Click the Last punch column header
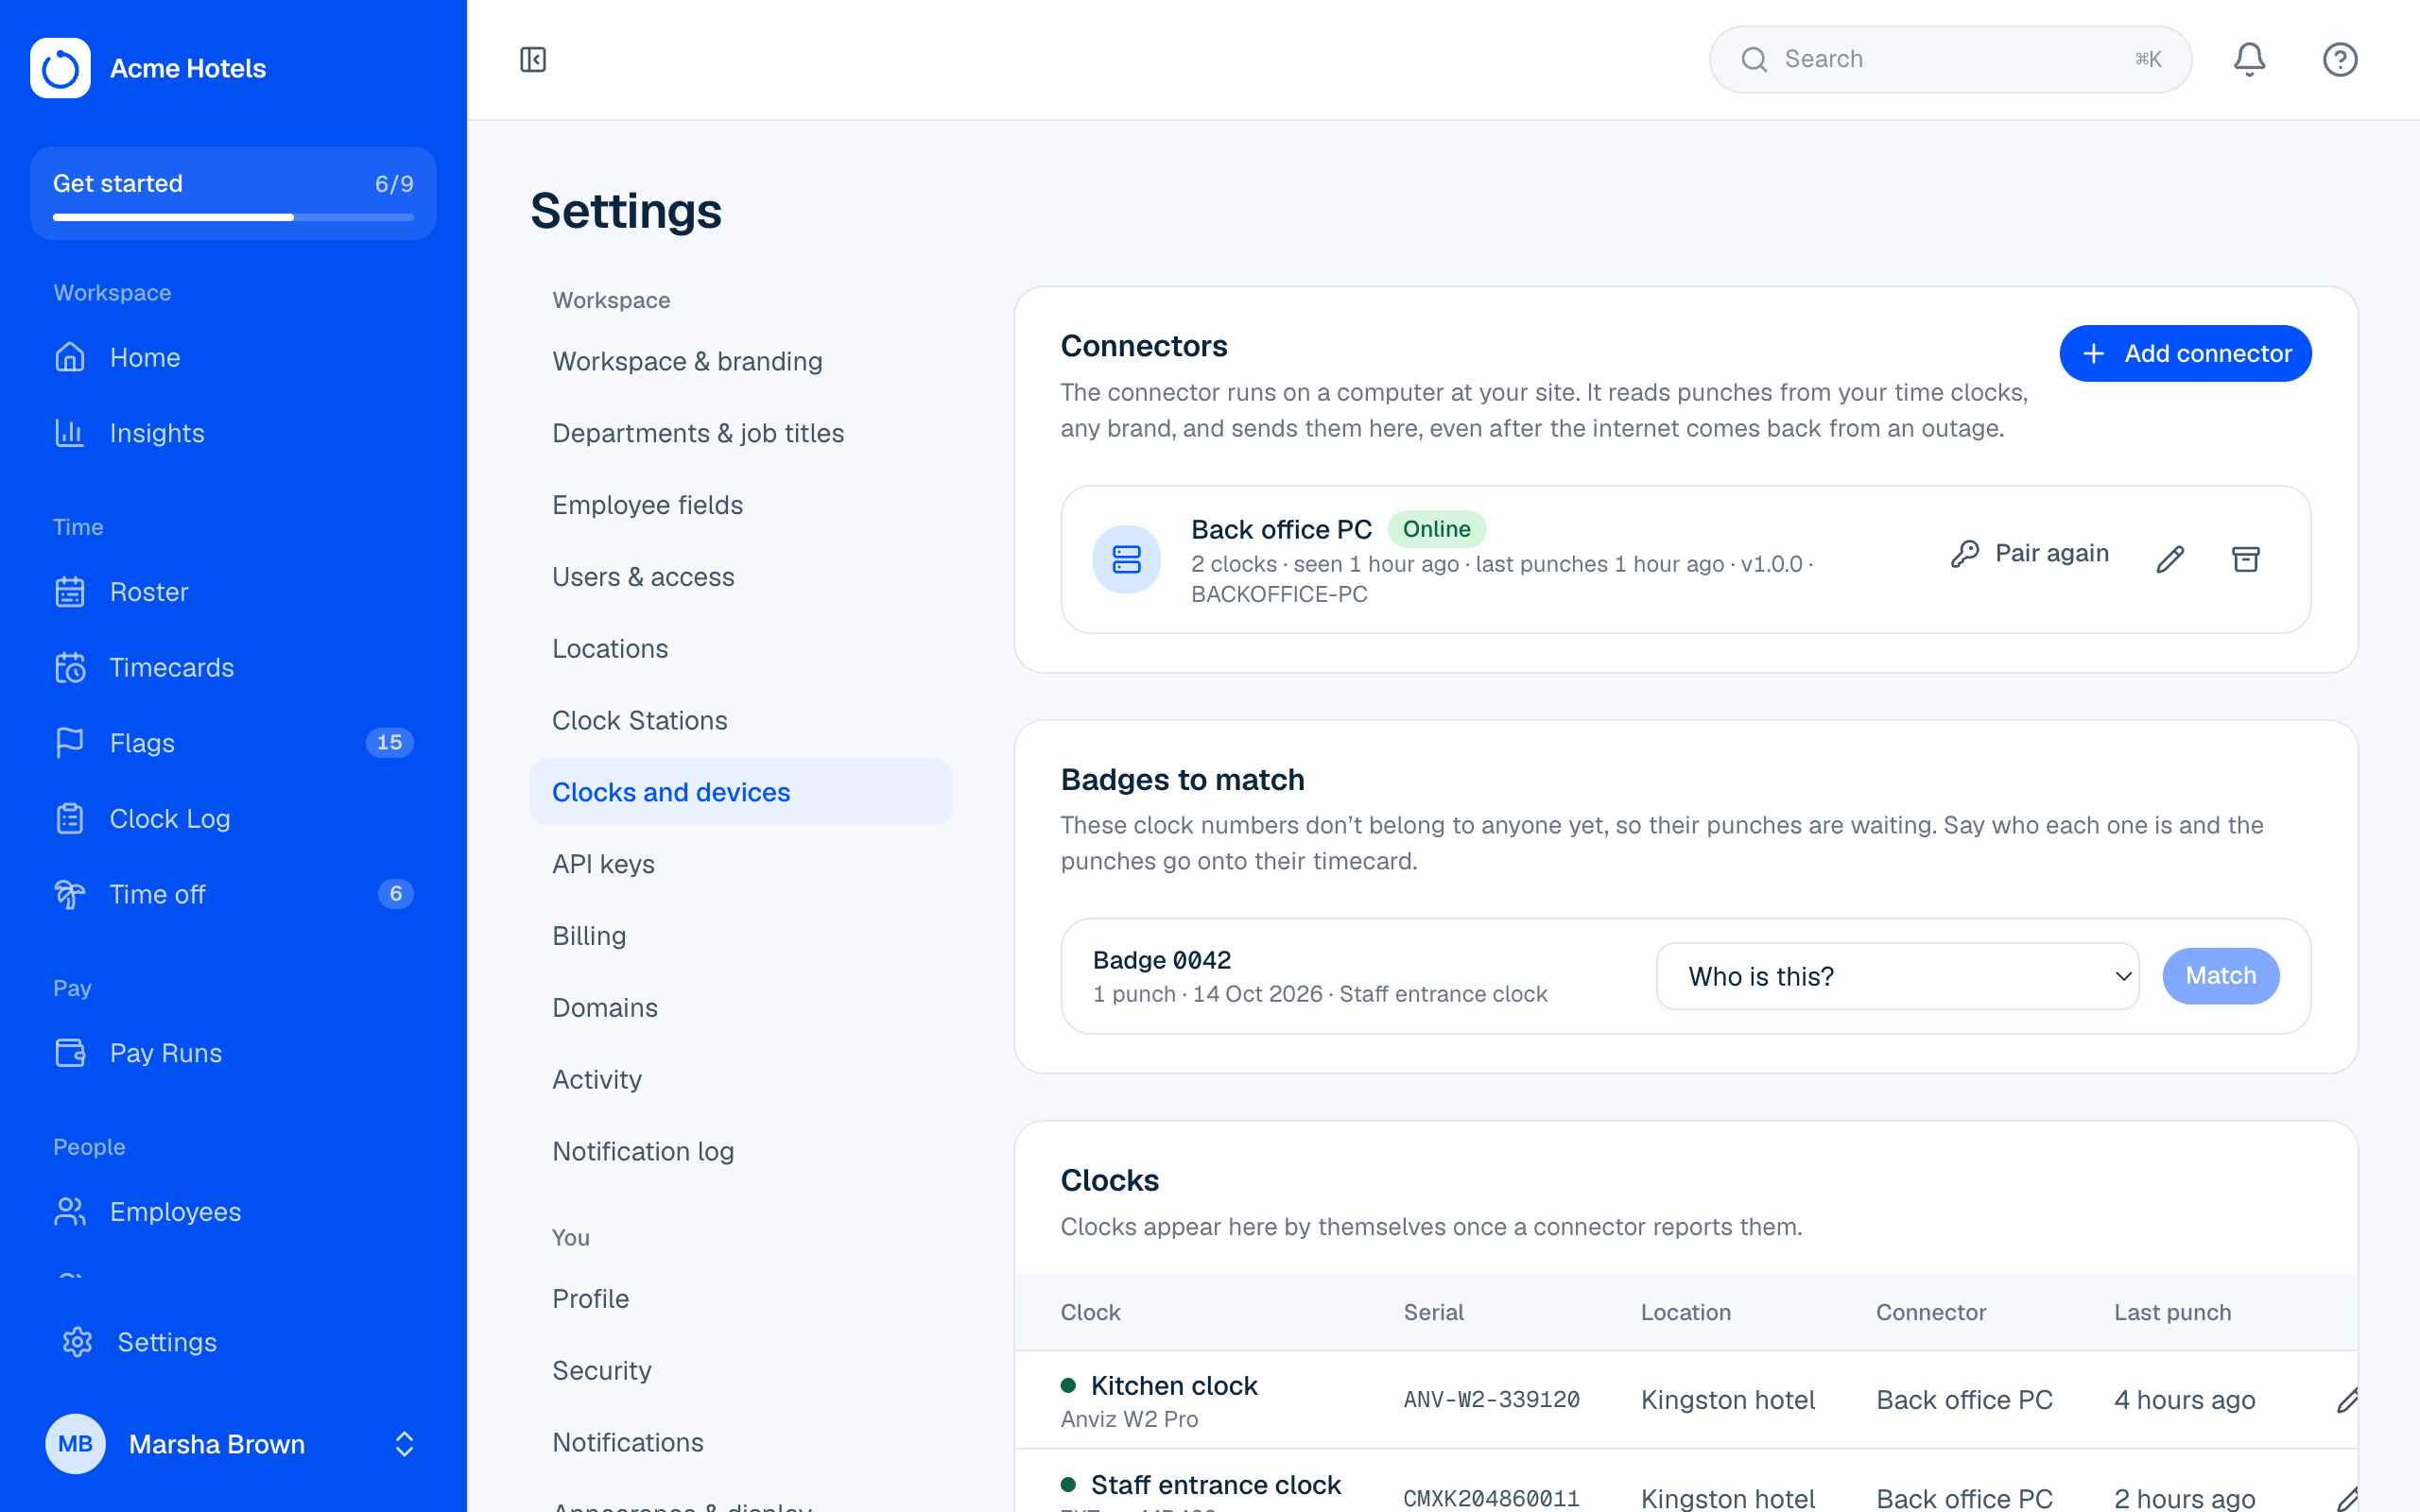The height and width of the screenshot is (1512, 2420). [2172, 1312]
